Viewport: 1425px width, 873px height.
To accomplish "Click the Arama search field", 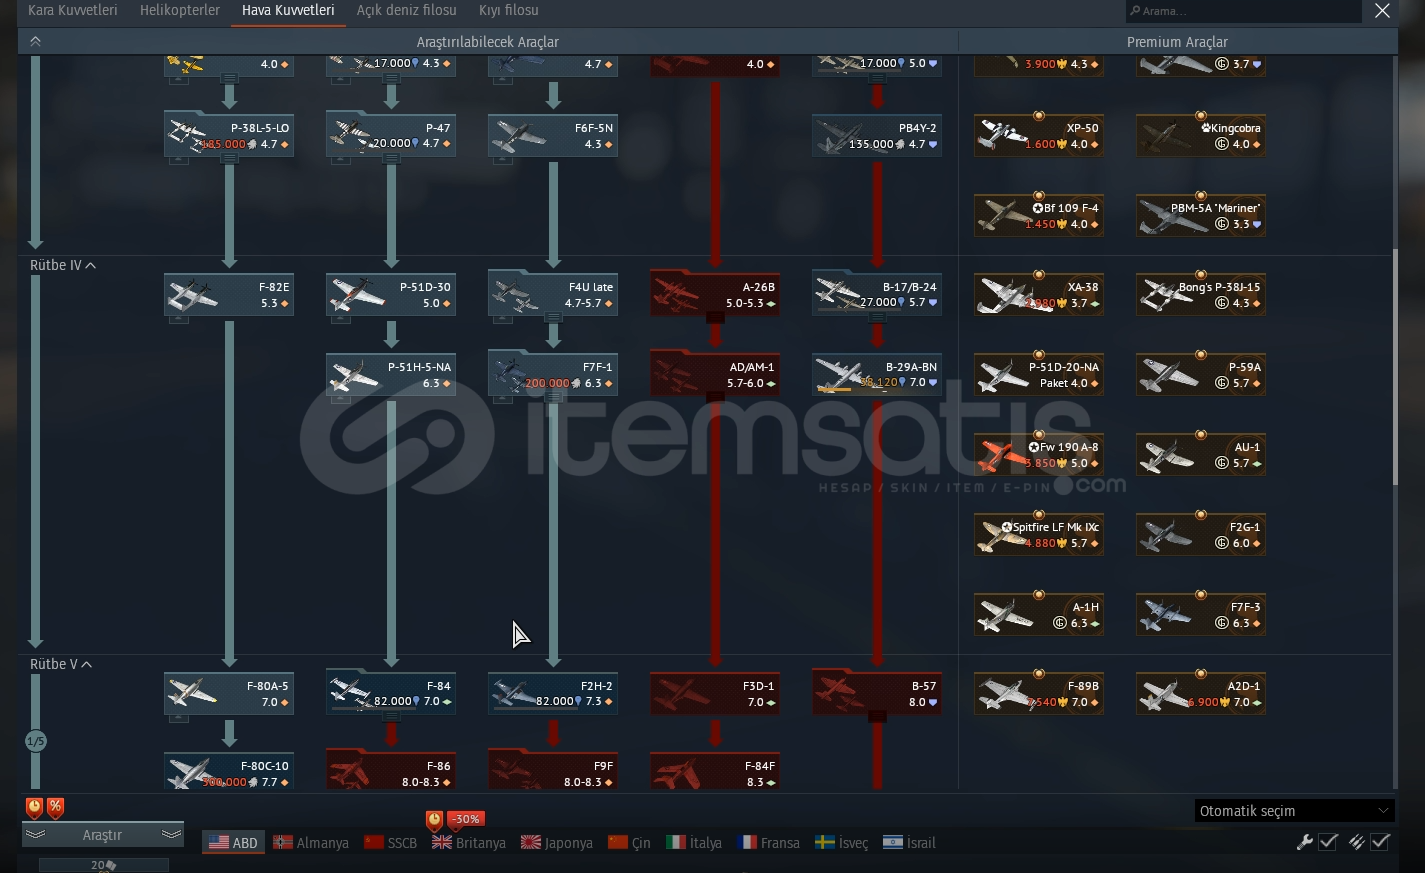I will coord(1243,11).
